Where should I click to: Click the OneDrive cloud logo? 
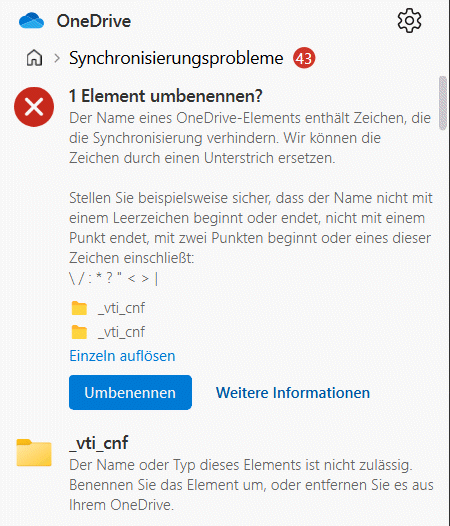[x=32, y=21]
